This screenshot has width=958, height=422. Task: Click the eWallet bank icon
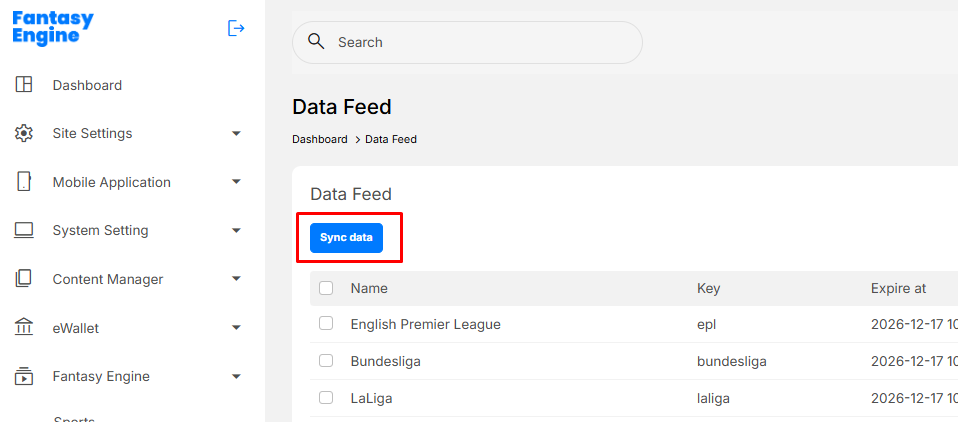(x=24, y=327)
